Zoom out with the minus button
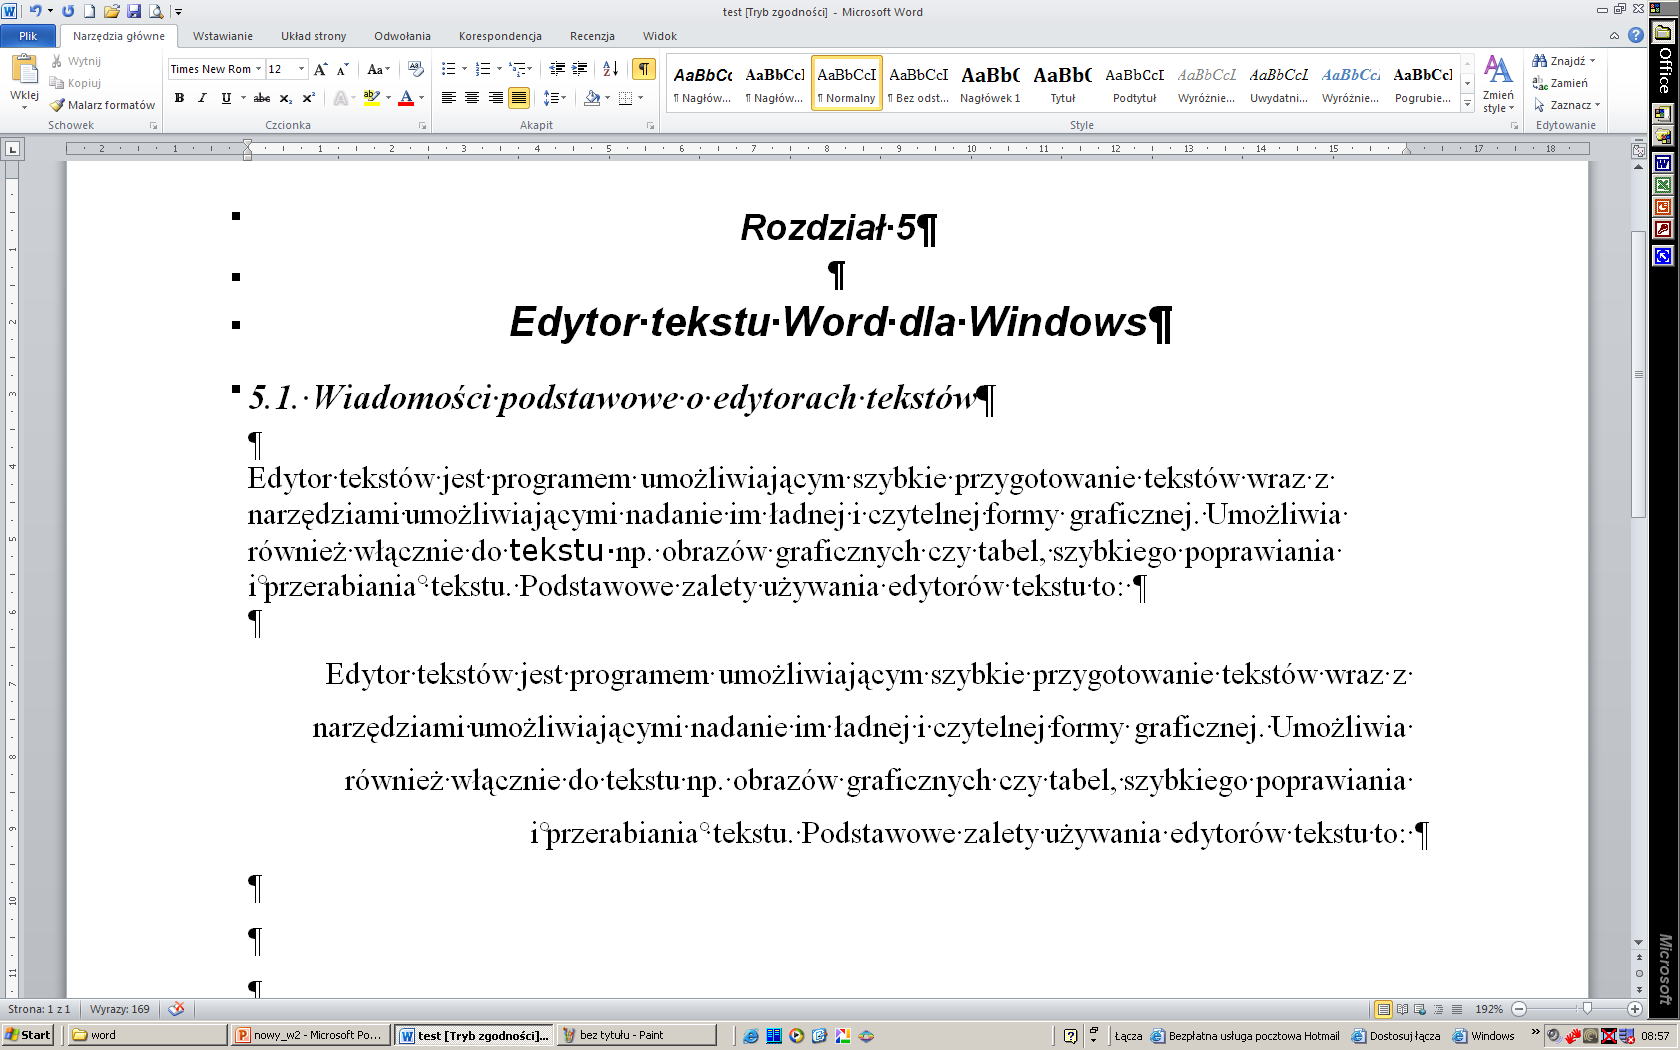Viewport: 1680px width, 1050px height. [1519, 1009]
